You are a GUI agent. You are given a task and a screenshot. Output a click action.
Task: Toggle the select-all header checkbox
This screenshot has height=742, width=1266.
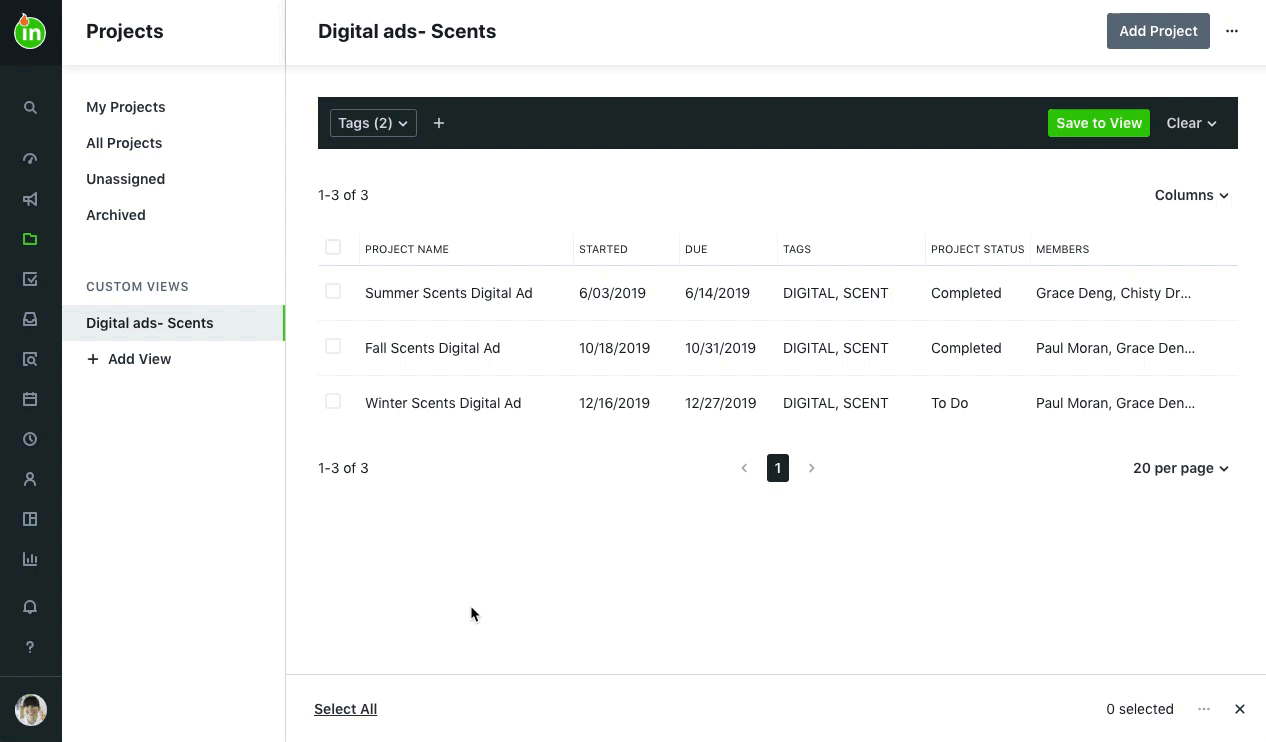[333, 247]
